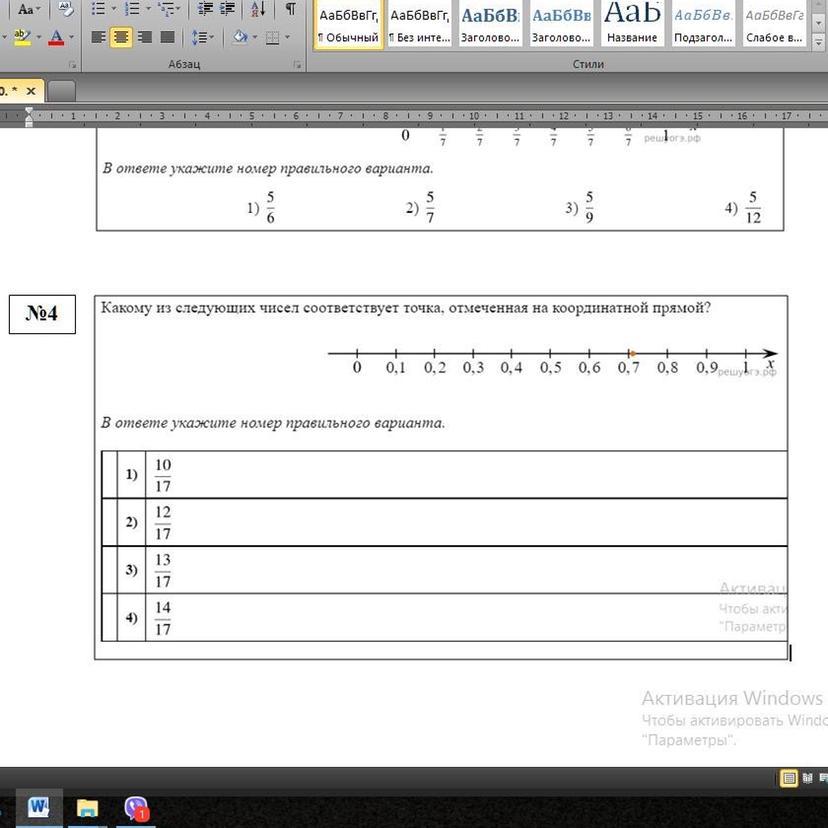Viewport: 828px width, 828px height.
Task: Justify text alignment
Action: (x=167, y=37)
